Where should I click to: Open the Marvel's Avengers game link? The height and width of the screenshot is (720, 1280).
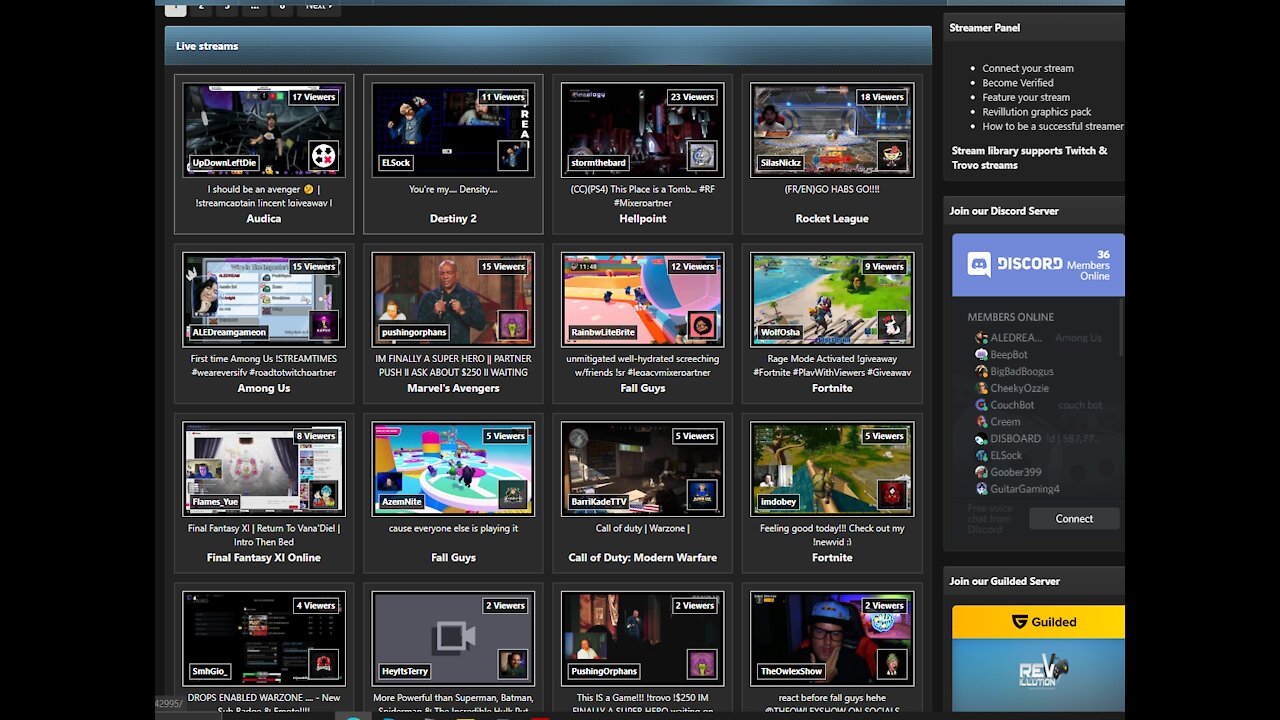pyautogui.click(x=453, y=388)
